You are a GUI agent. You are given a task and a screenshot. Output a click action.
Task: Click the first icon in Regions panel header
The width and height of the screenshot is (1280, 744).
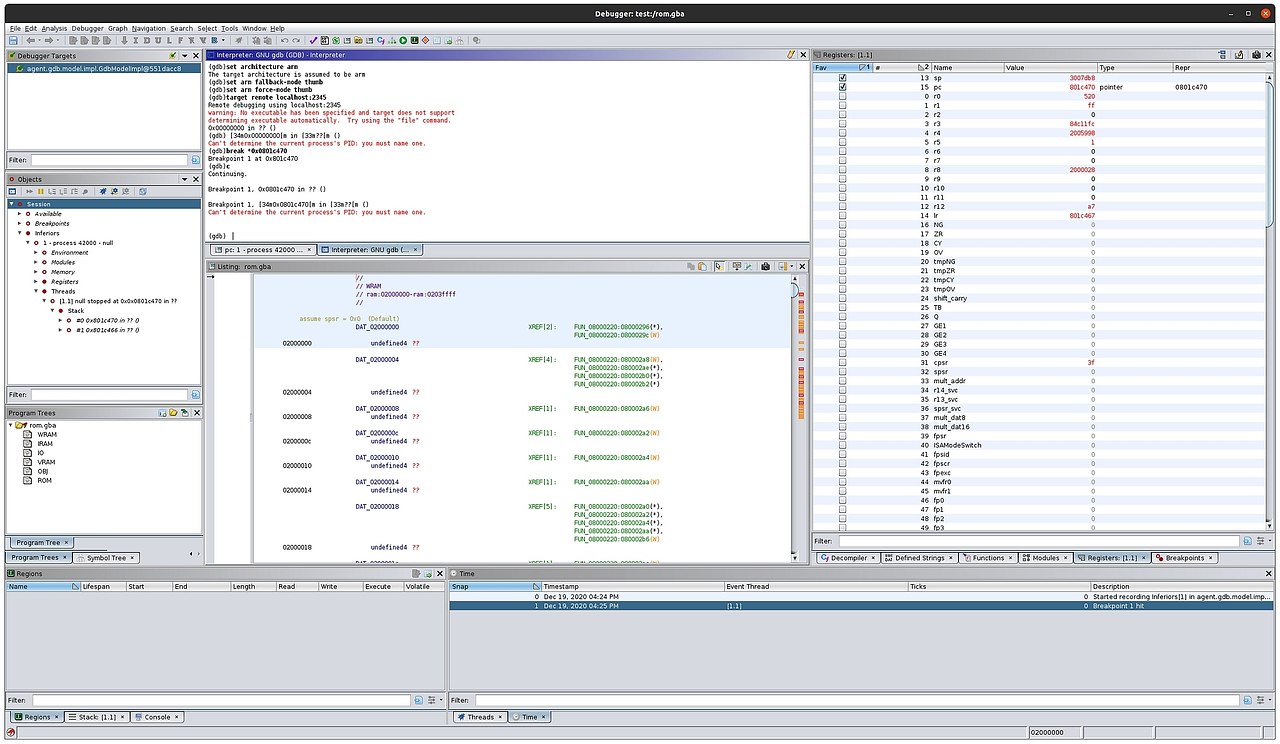(416, 574)
